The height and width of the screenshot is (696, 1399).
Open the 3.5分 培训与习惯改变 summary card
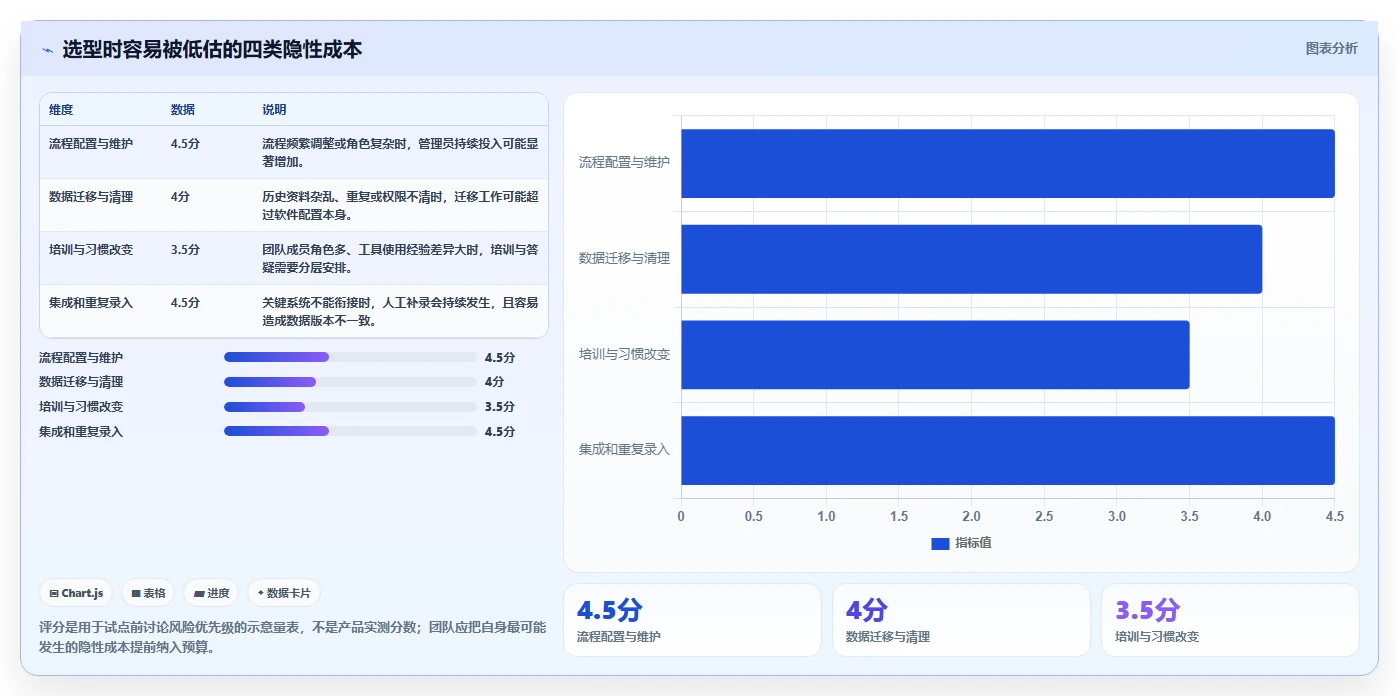click(x=1230, y=620)
